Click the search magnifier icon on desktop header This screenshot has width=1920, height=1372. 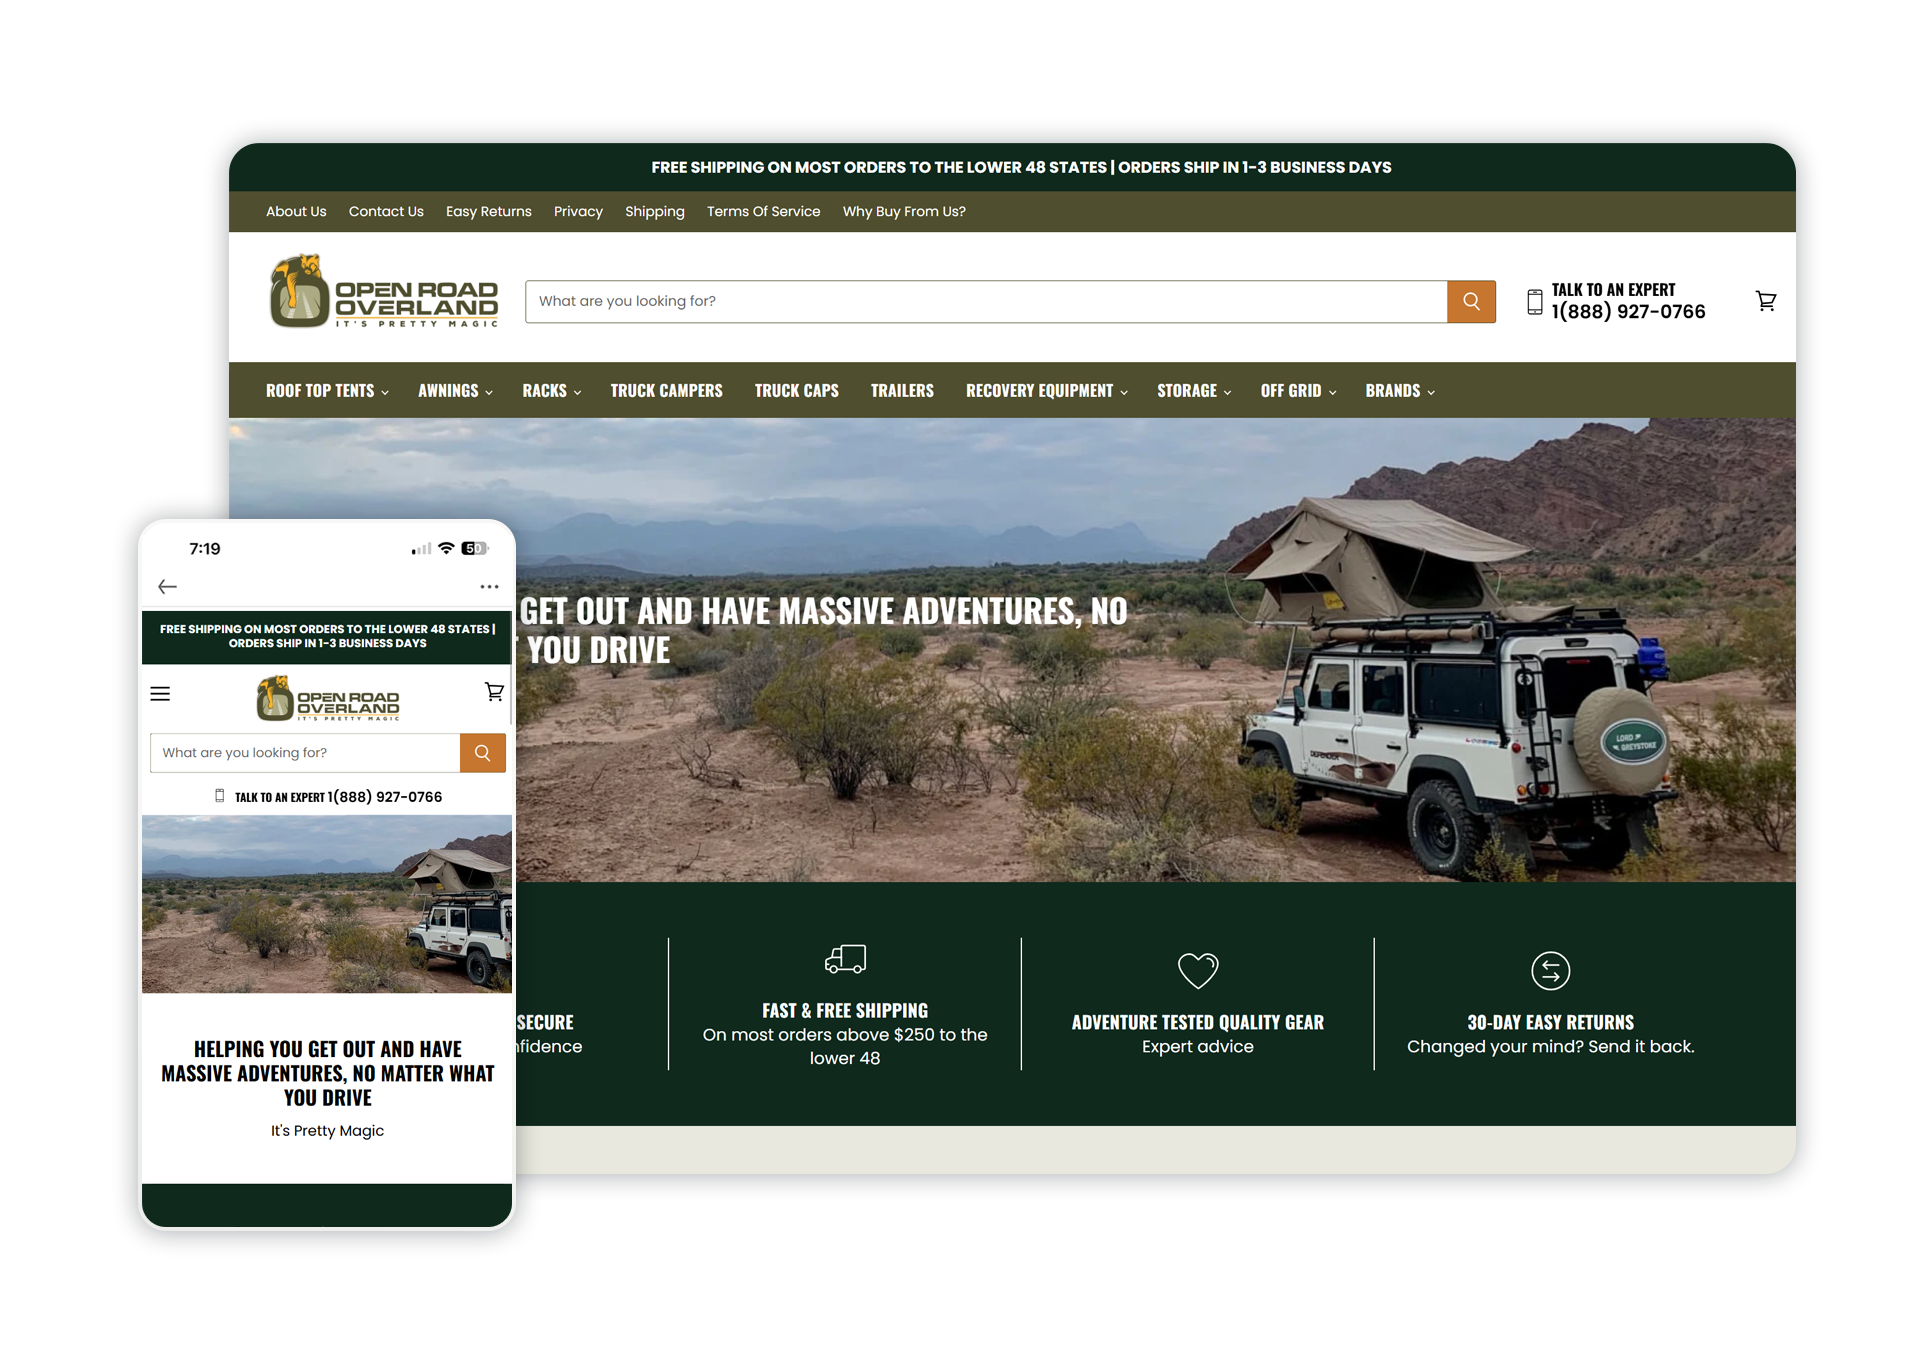pos(1471,301)
